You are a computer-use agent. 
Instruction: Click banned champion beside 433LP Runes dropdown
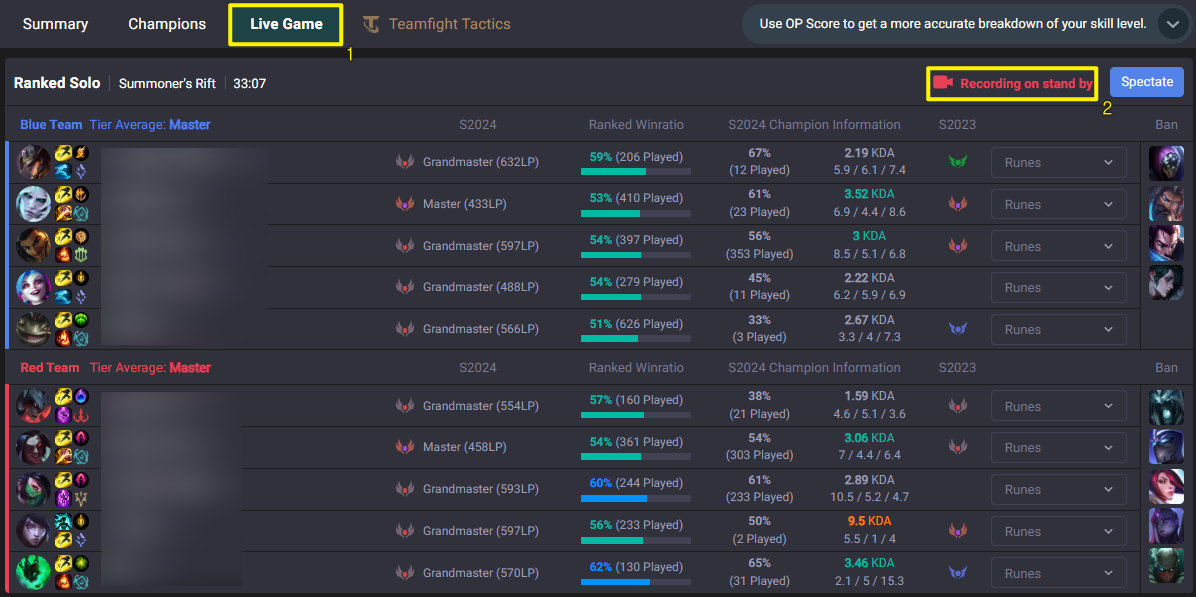1166,203
